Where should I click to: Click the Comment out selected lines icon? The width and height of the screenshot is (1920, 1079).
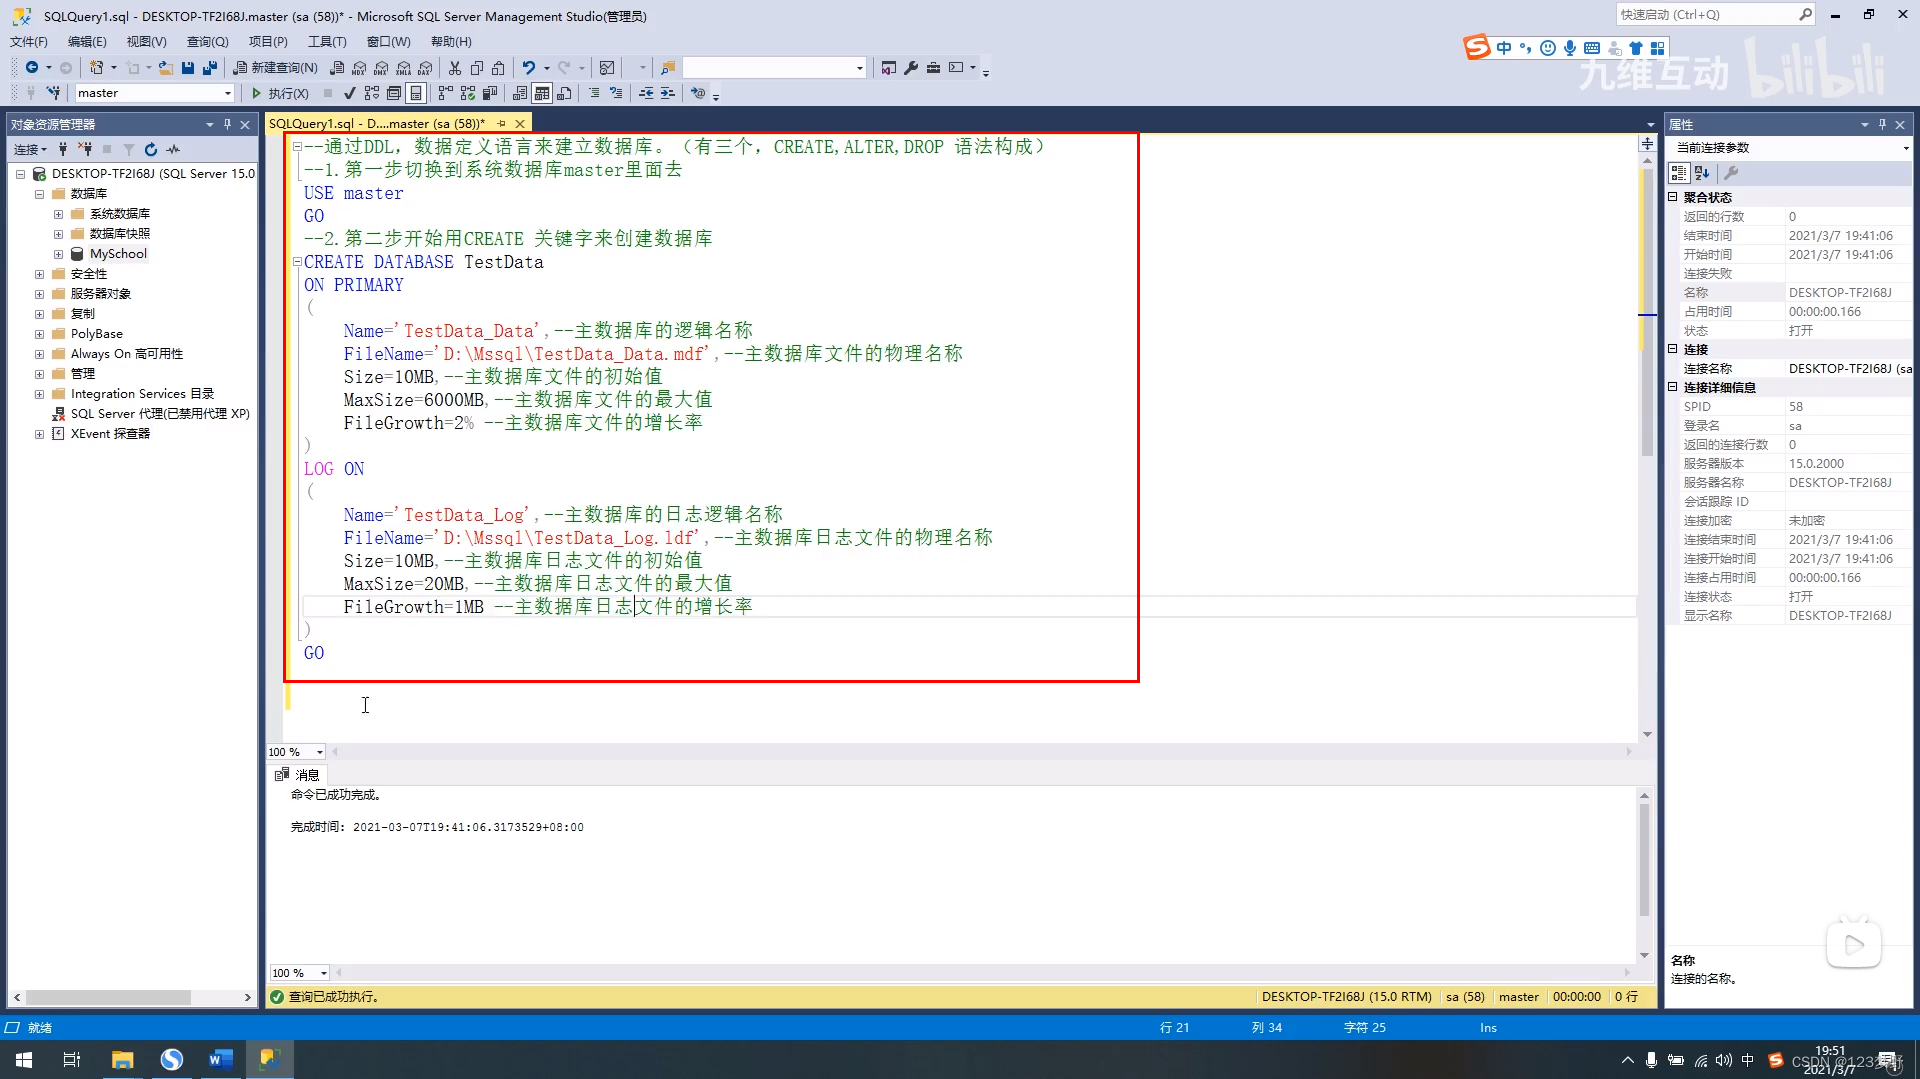(594, 93)
